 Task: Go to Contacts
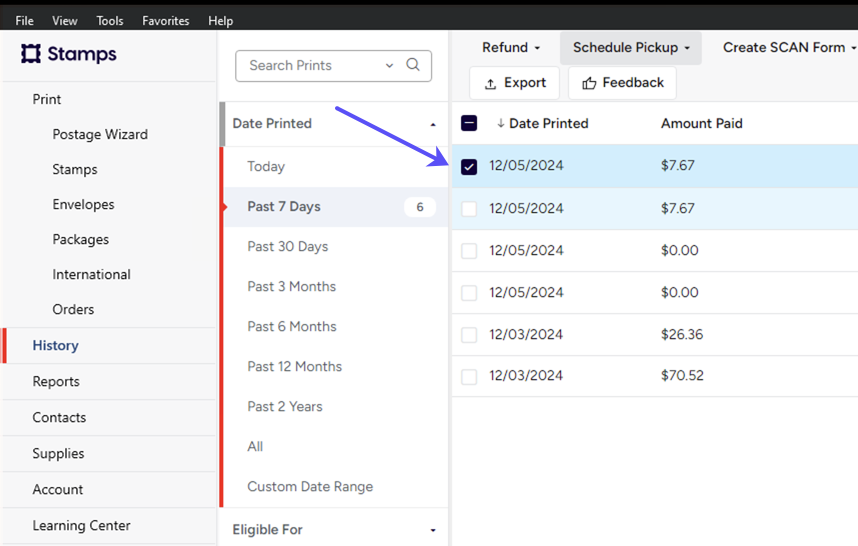click(109, 418)
